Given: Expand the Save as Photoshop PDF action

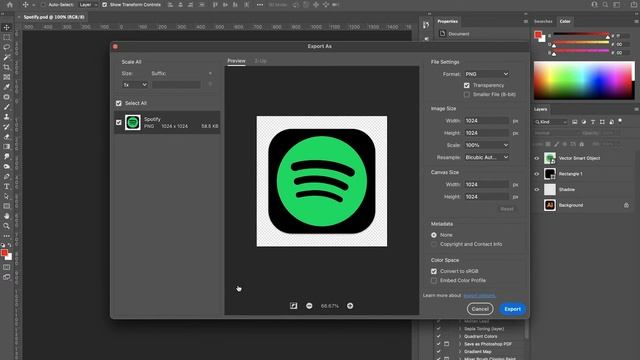Looking at the screenshot, I should tap(460, 344).
